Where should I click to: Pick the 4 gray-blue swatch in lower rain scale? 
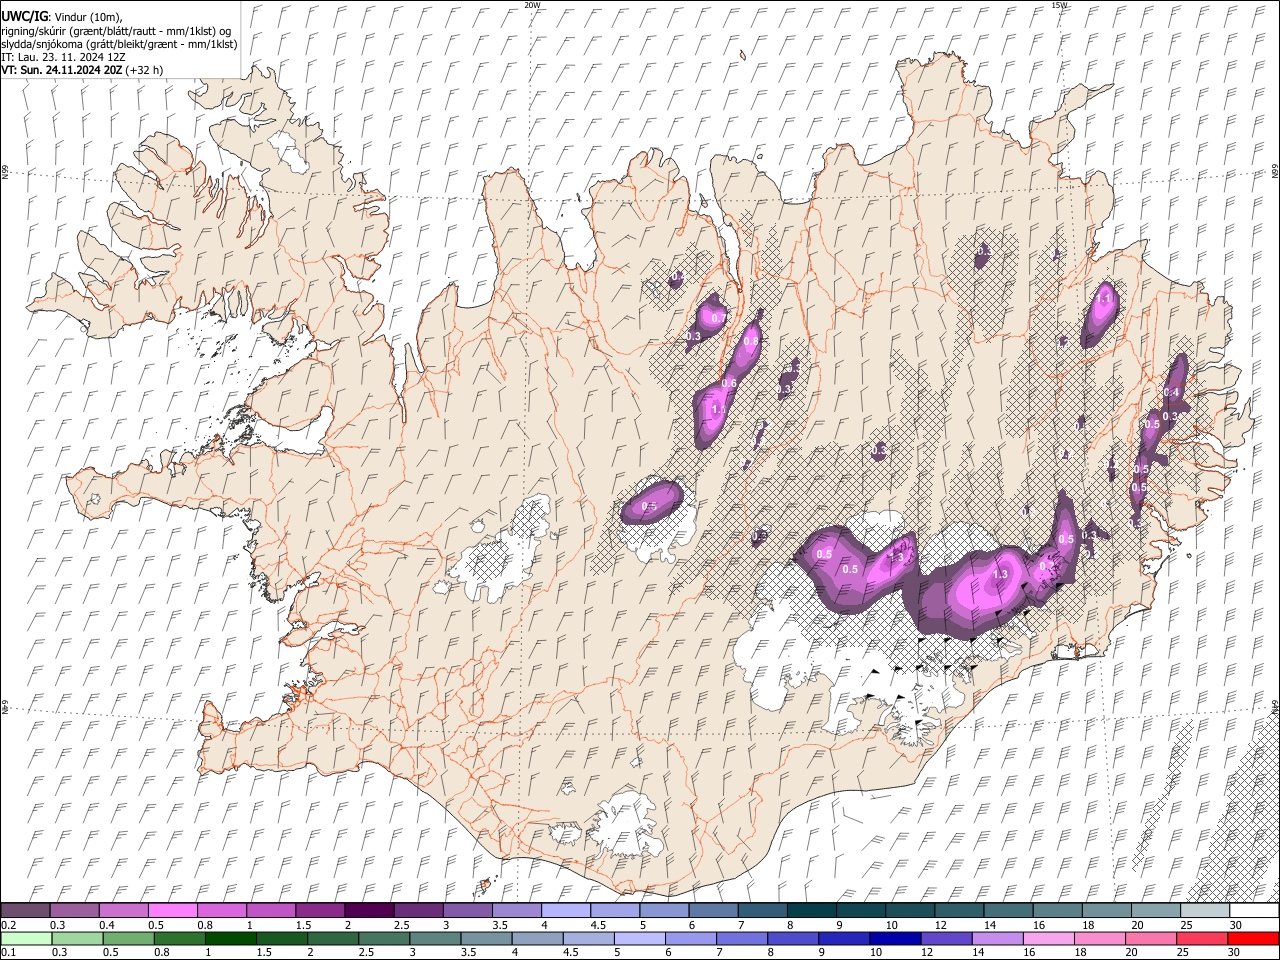(536, 938)
